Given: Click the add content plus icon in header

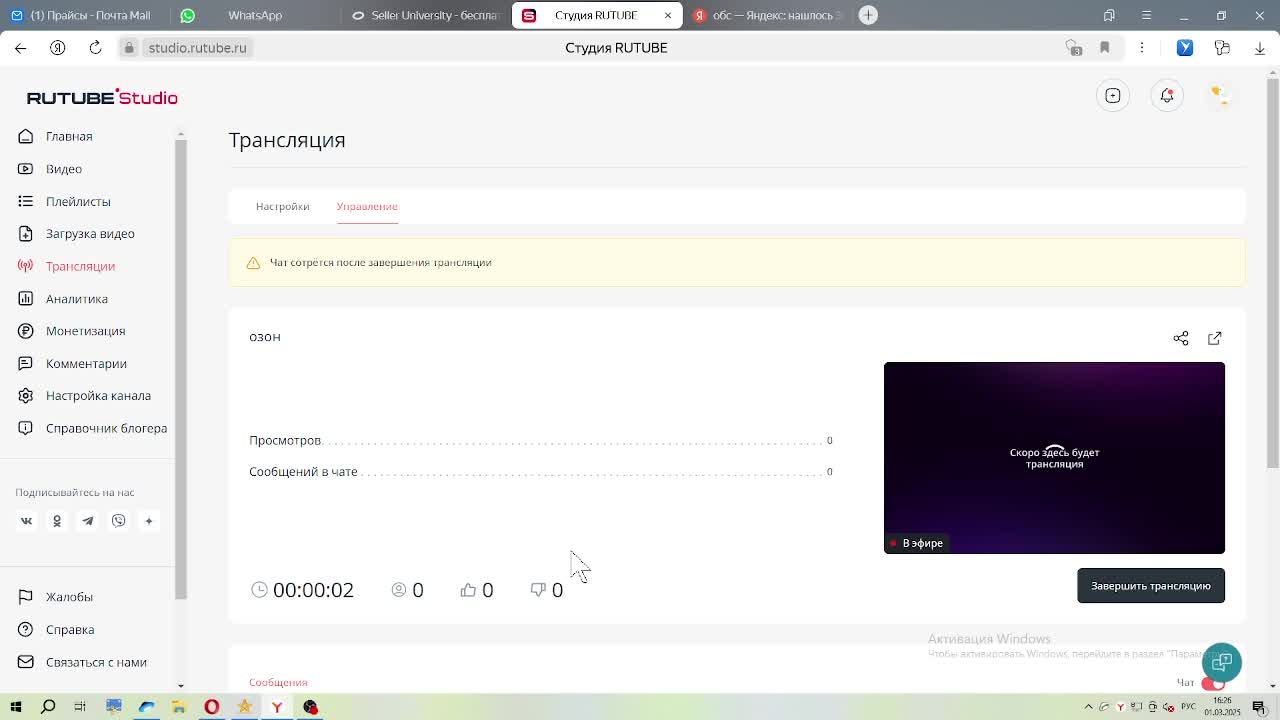Looking at the screenshot, I should click(1113, 95).
